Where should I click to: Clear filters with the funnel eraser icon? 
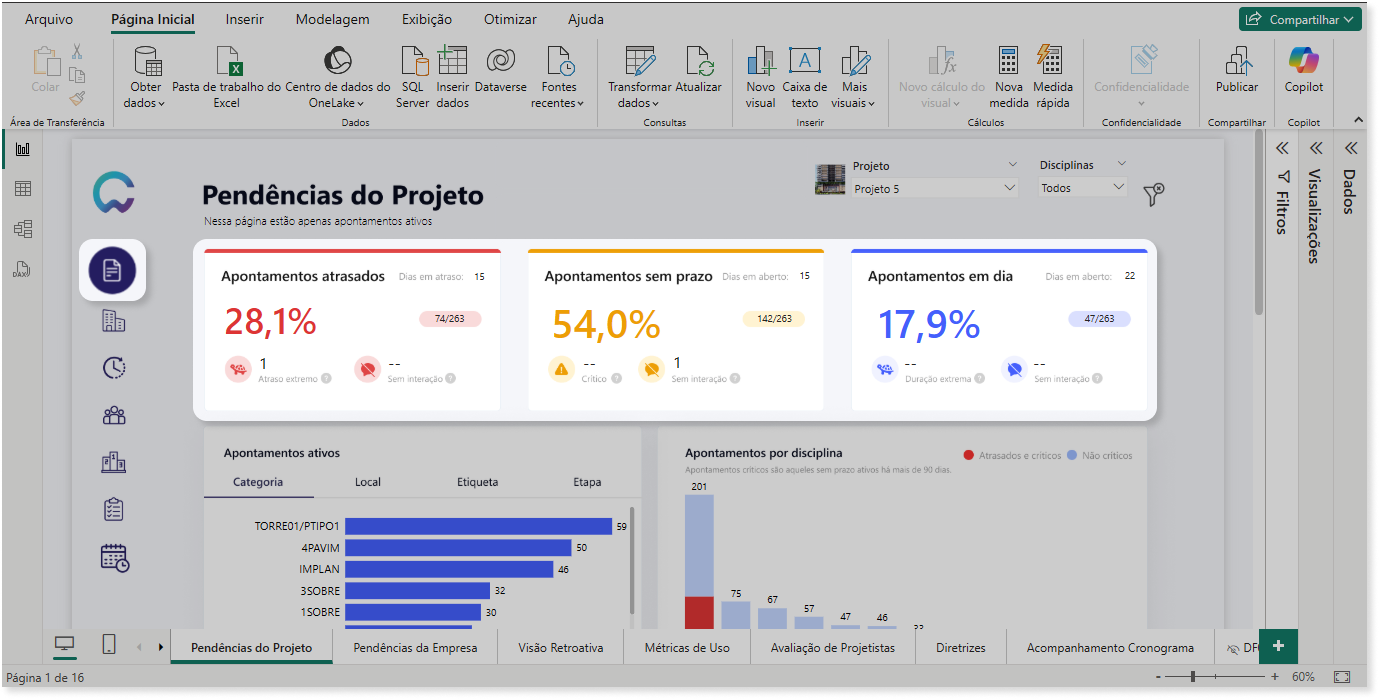[1154, 194]
